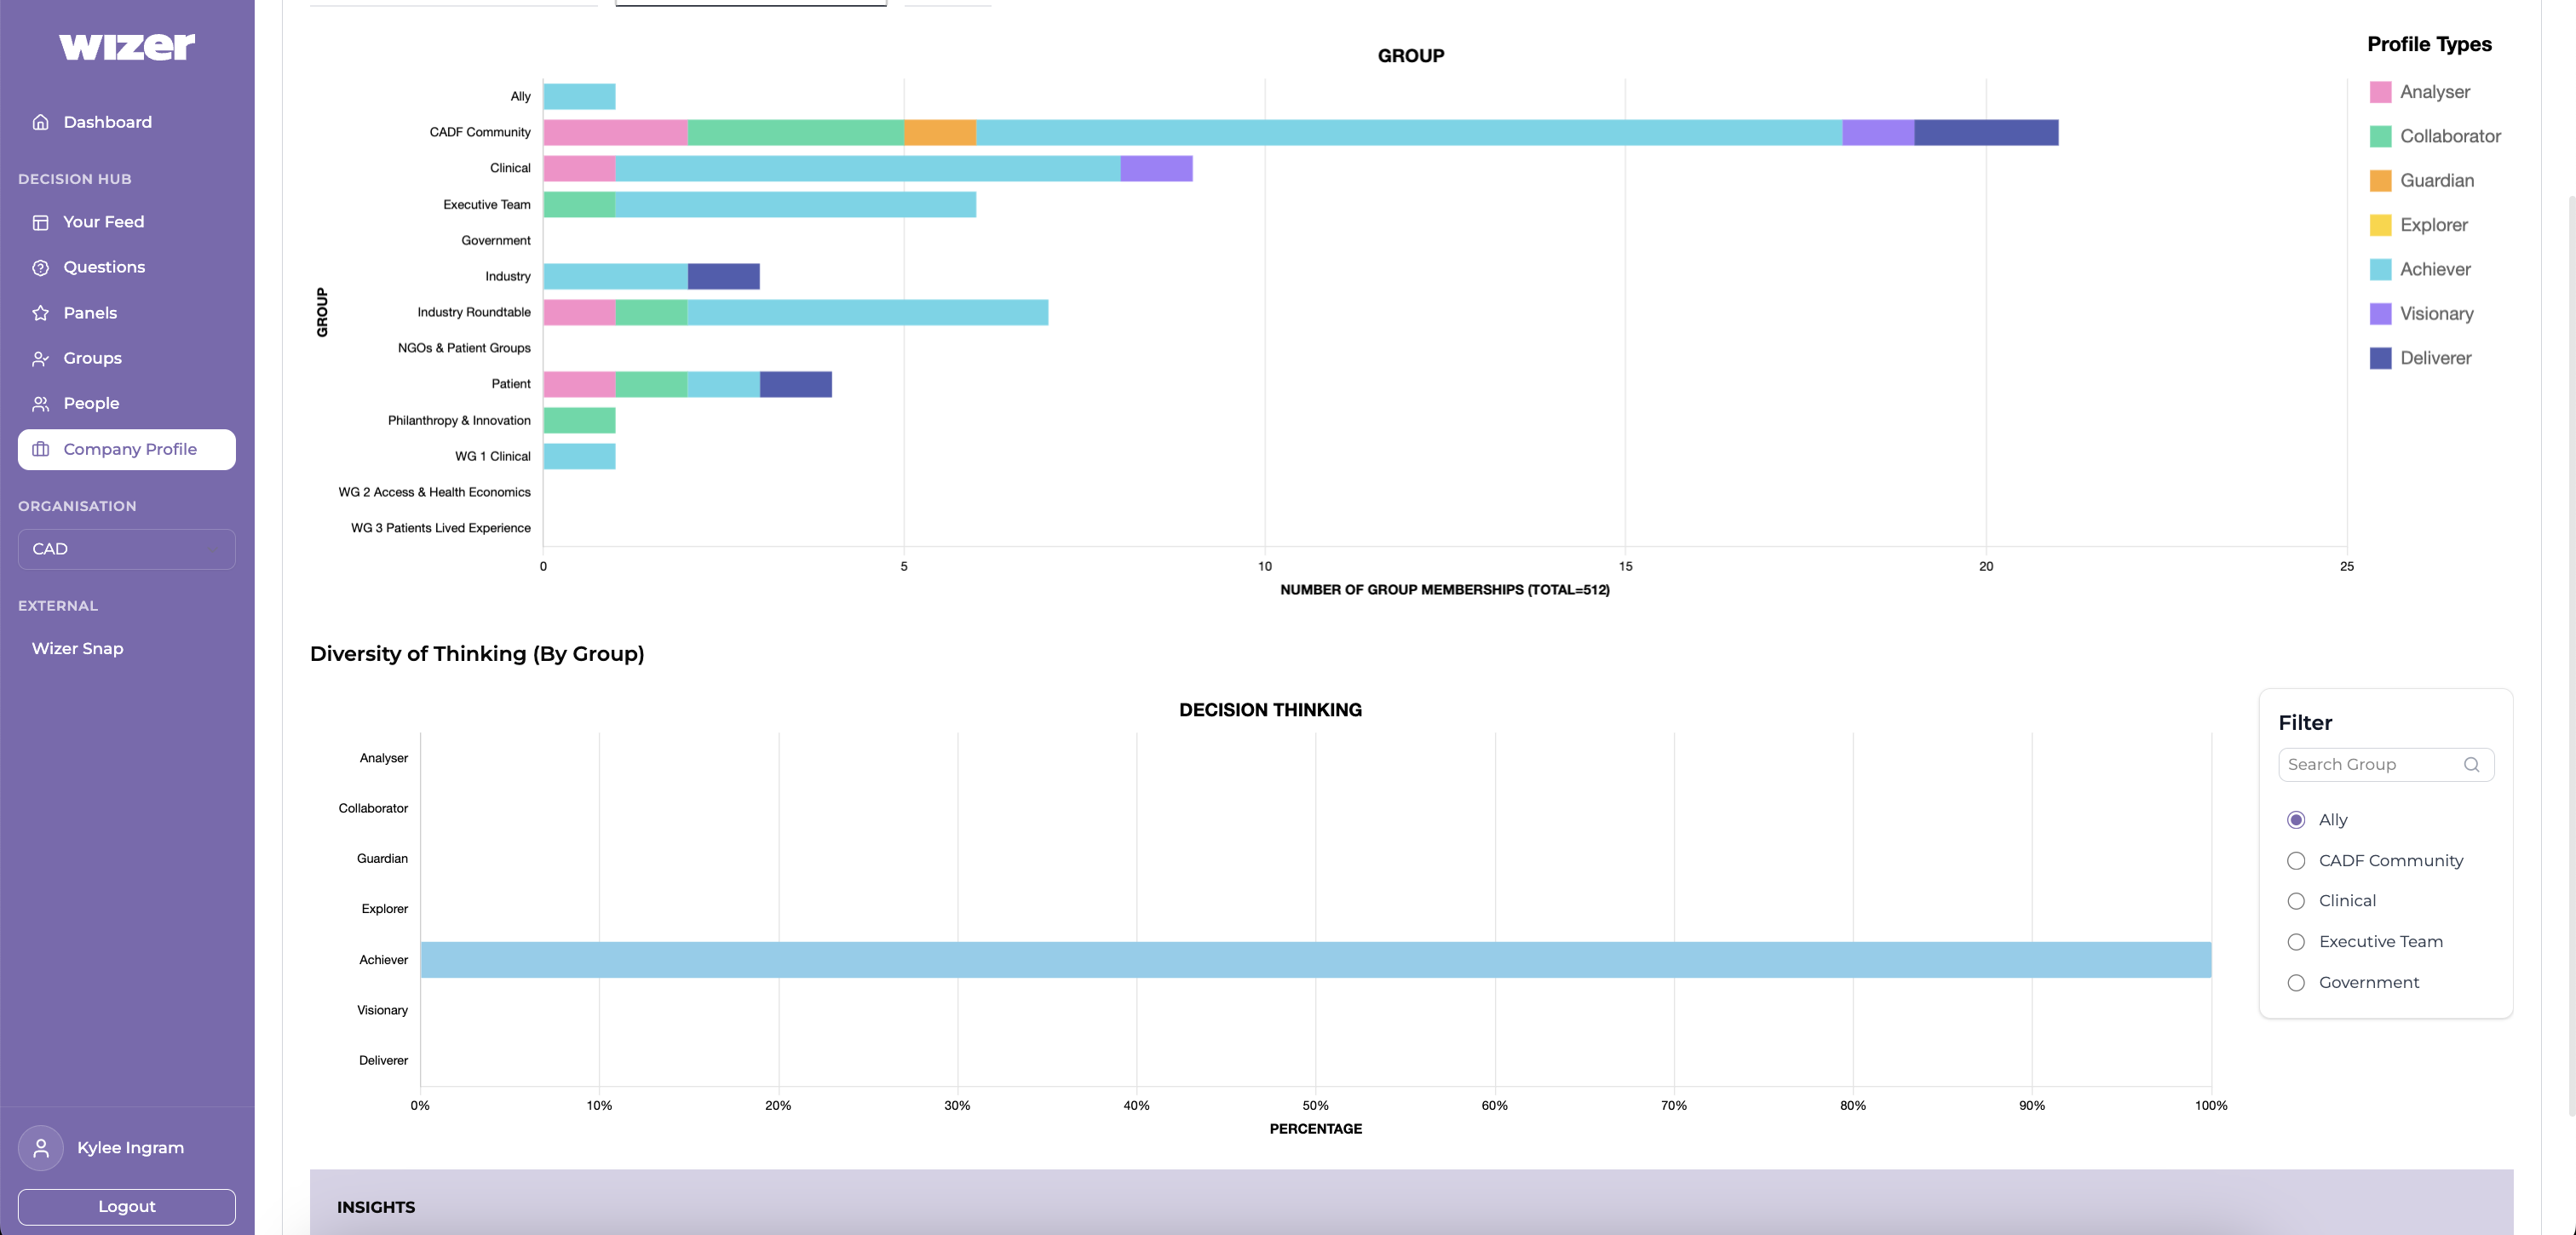Image resolution: width=2576 pixels, height=1235 pixels.
Task: Select the Clinical group radio button
Action: (2296, 901)
